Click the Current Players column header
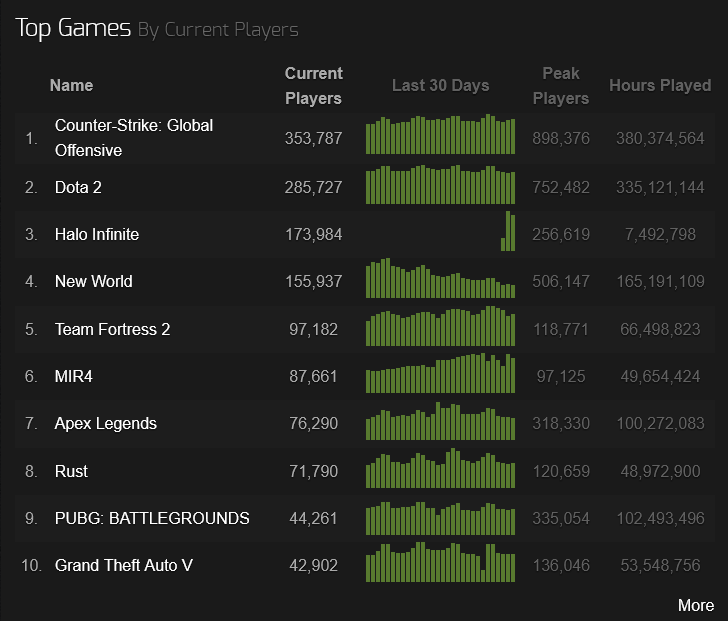Screen dimensions: 728x621 (x=313, y=86)
